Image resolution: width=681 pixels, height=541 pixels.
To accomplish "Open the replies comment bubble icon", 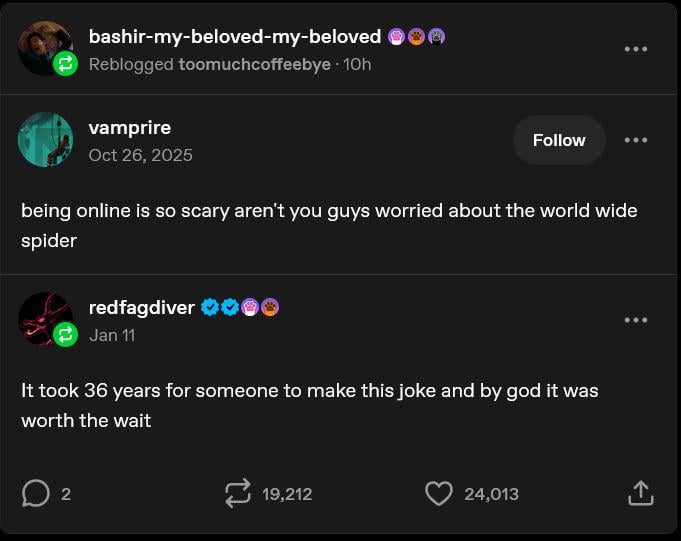I will click(x=35, y=493).
